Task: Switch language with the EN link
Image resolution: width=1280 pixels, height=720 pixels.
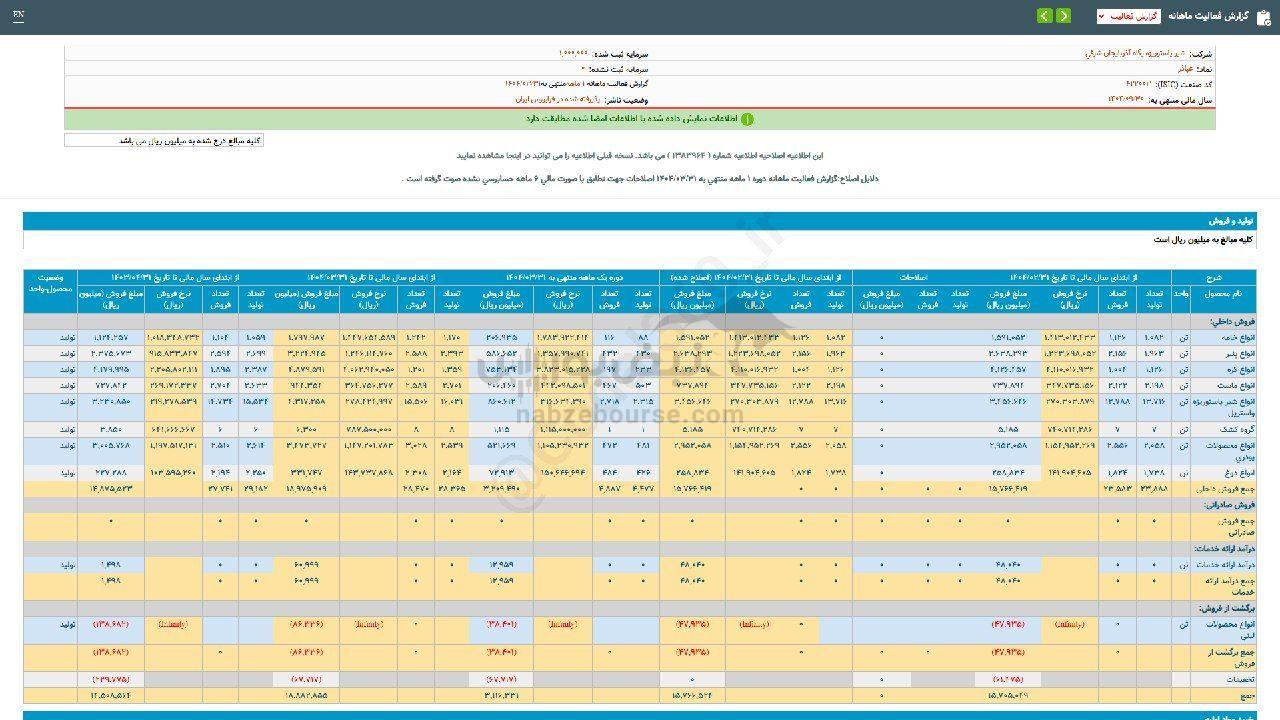Action: 19,16
